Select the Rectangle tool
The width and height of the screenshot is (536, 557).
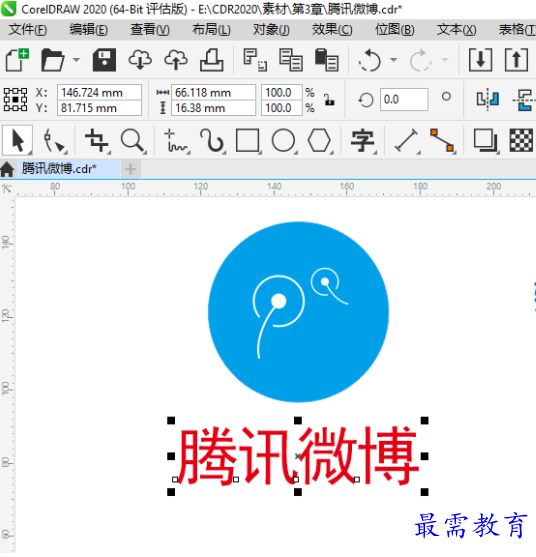point(248,141)
